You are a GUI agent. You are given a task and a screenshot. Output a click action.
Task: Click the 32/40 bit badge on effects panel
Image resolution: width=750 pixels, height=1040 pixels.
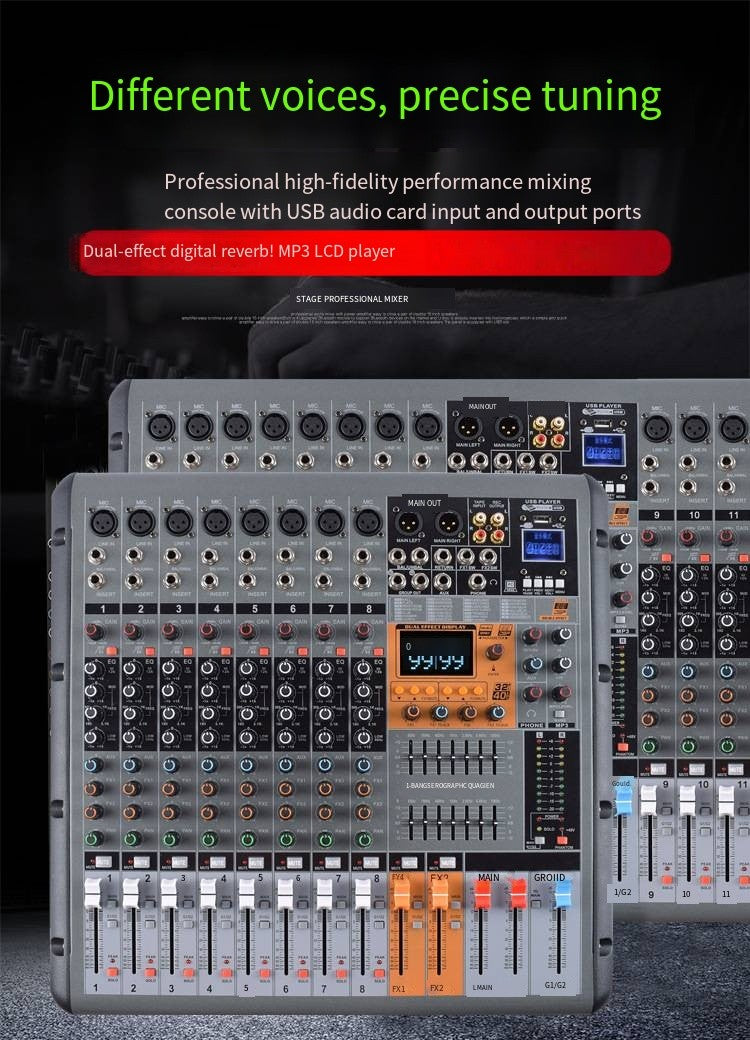(x=501, y=691)
